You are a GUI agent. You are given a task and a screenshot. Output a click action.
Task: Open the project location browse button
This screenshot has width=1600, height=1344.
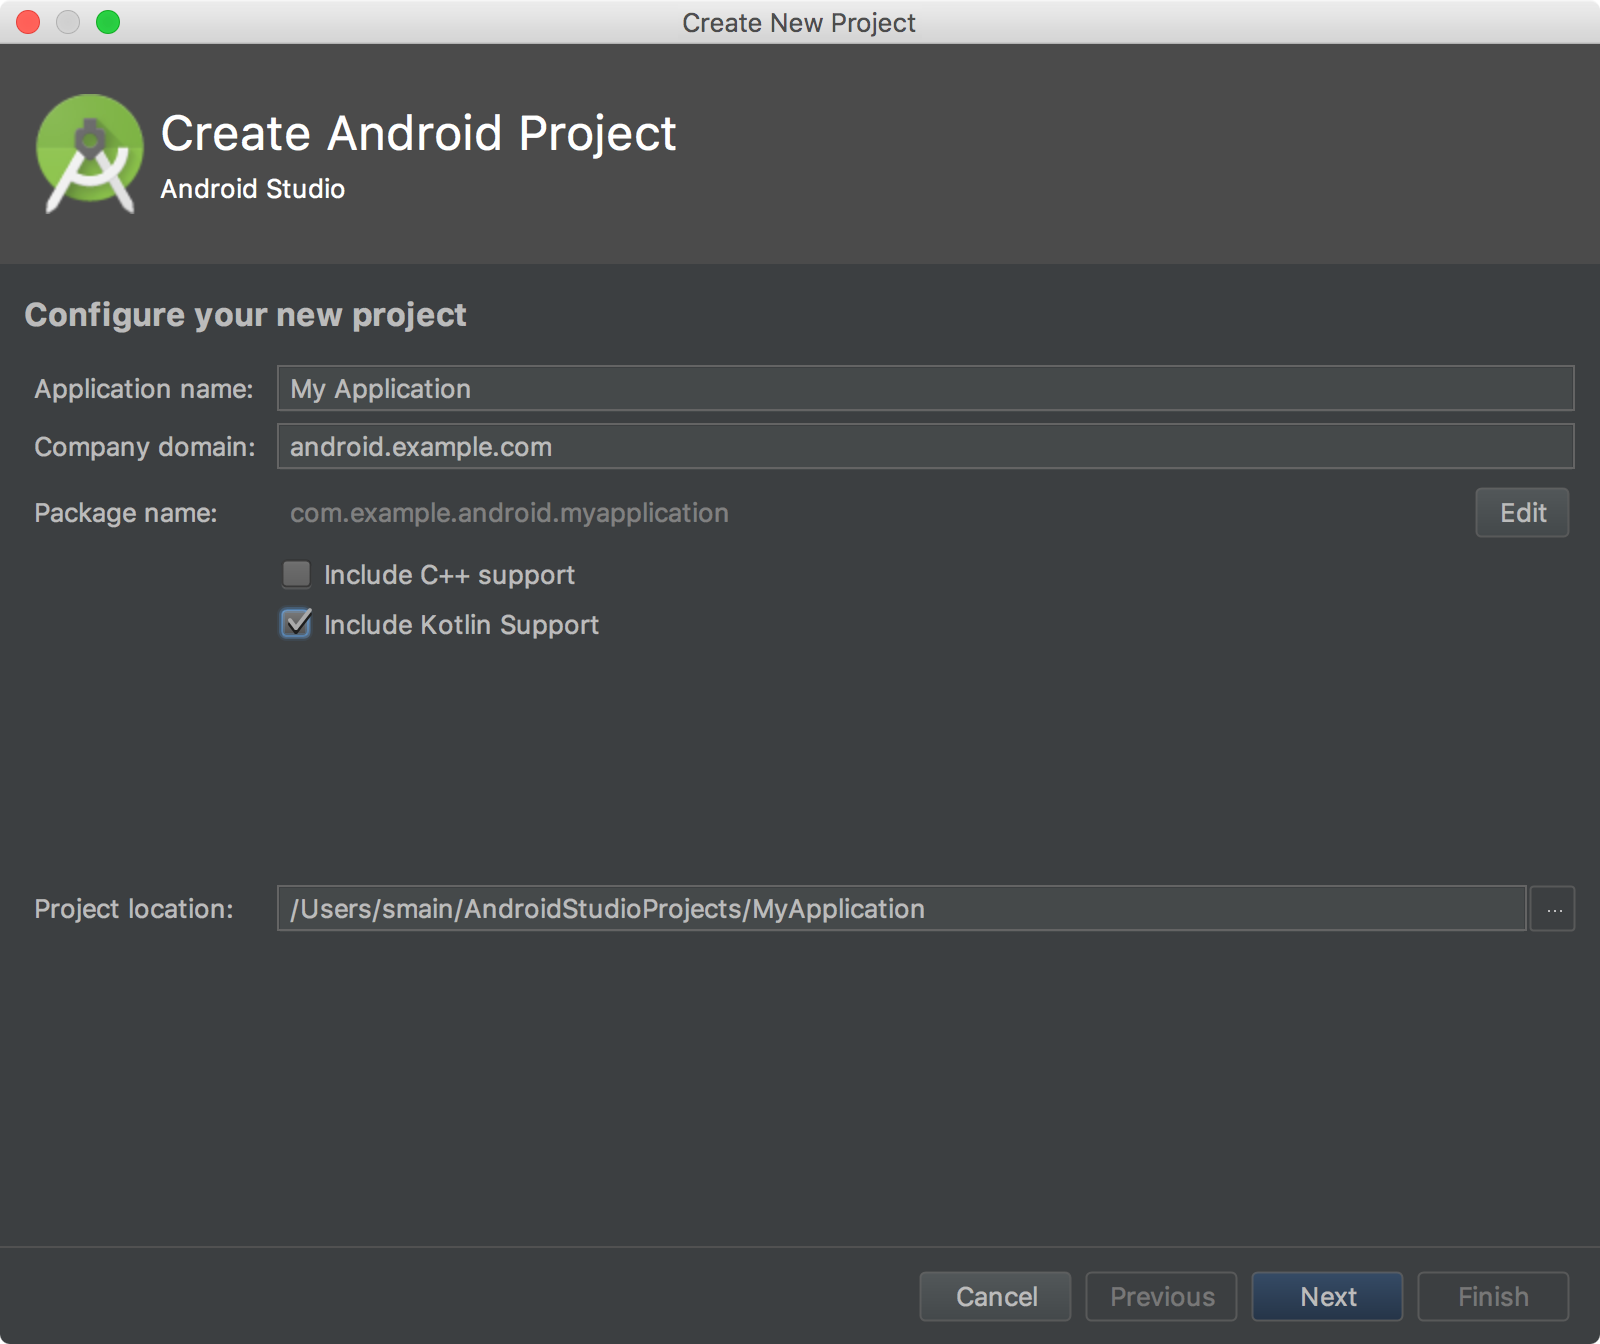coord(1553,909)
